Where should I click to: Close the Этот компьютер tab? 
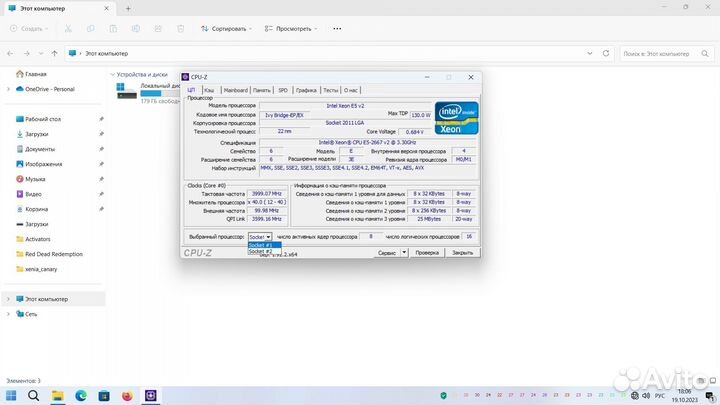click(x=107, y=8)
